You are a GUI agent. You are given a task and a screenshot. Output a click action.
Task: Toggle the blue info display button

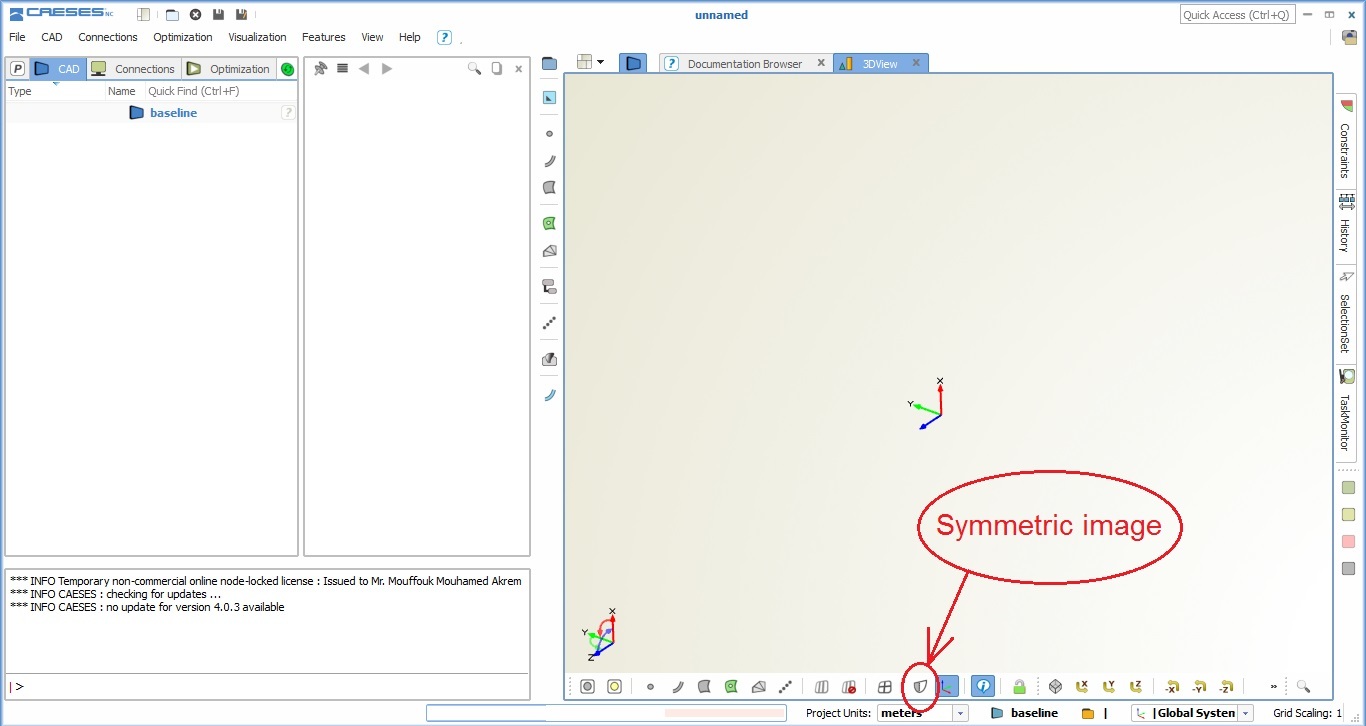click(x=983, y=687)
